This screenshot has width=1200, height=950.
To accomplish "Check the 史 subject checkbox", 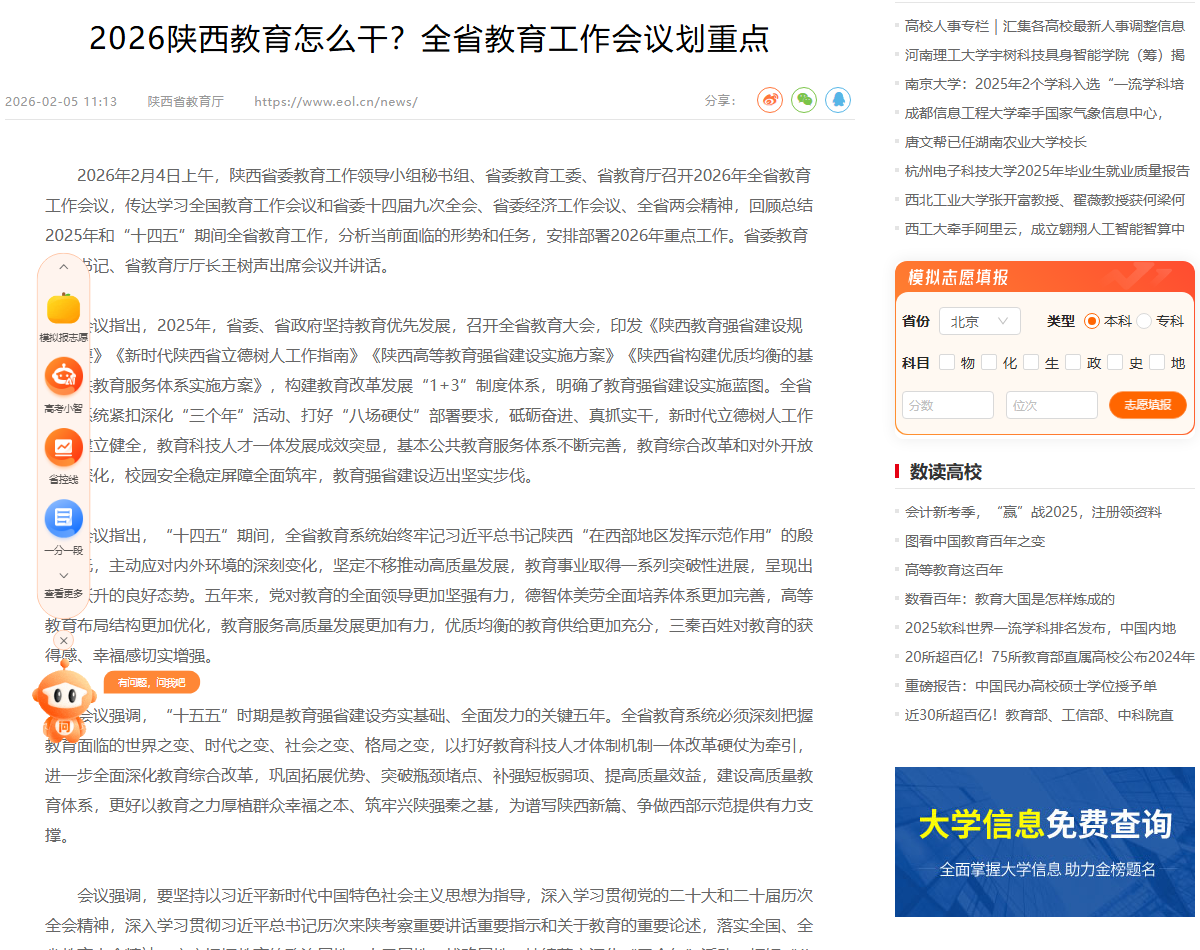I will point(1115,362).
